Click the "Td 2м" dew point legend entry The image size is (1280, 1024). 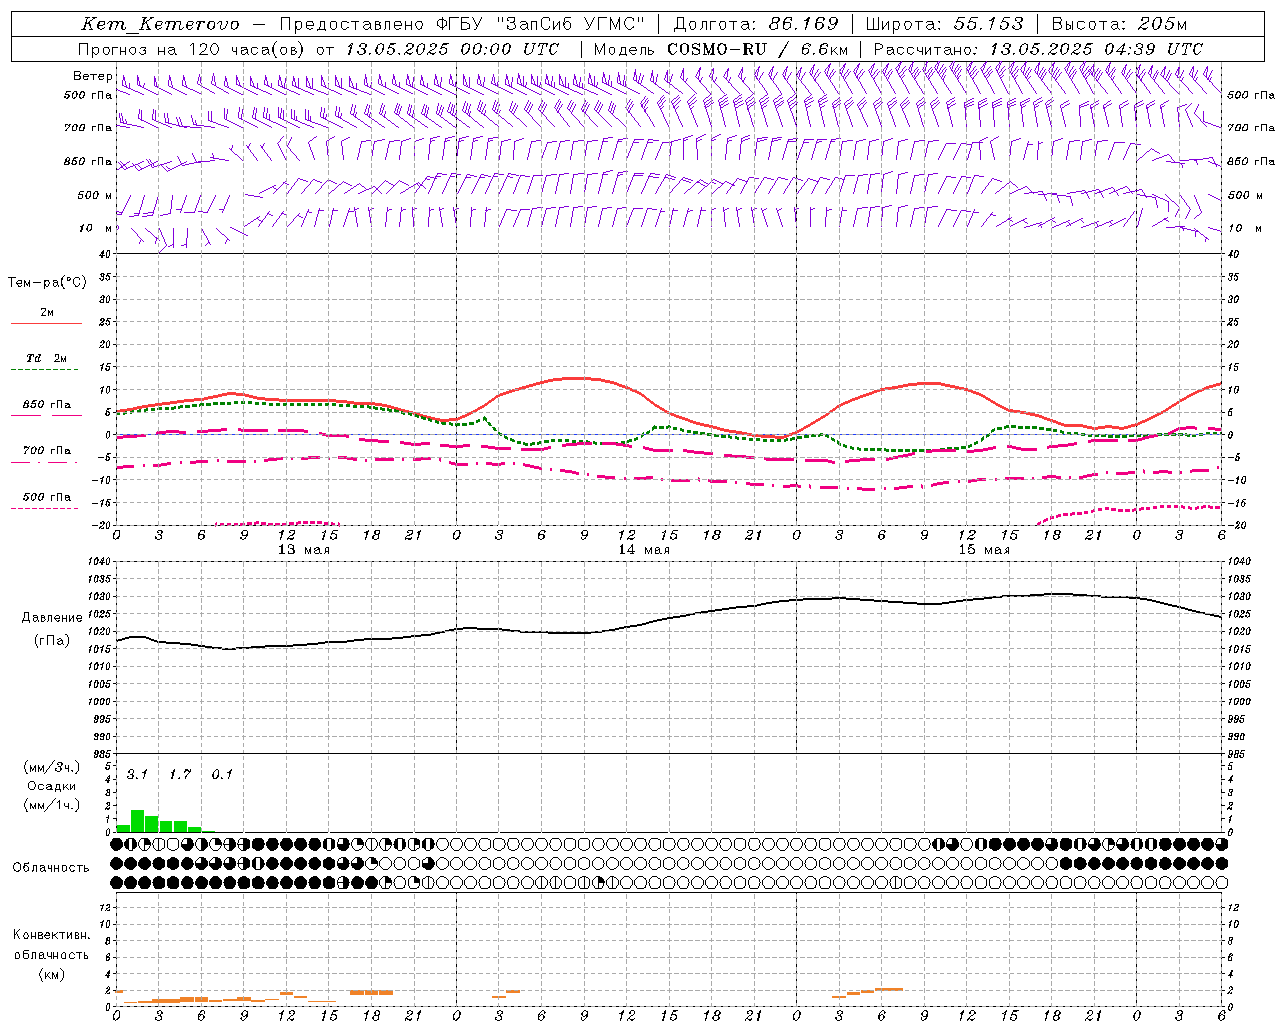point(47,358)
